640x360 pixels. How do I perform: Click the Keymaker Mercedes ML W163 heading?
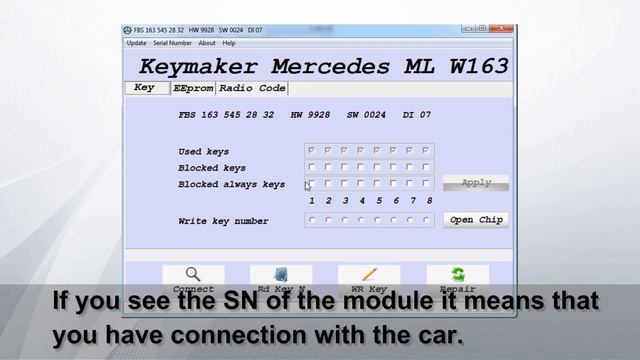324,67
